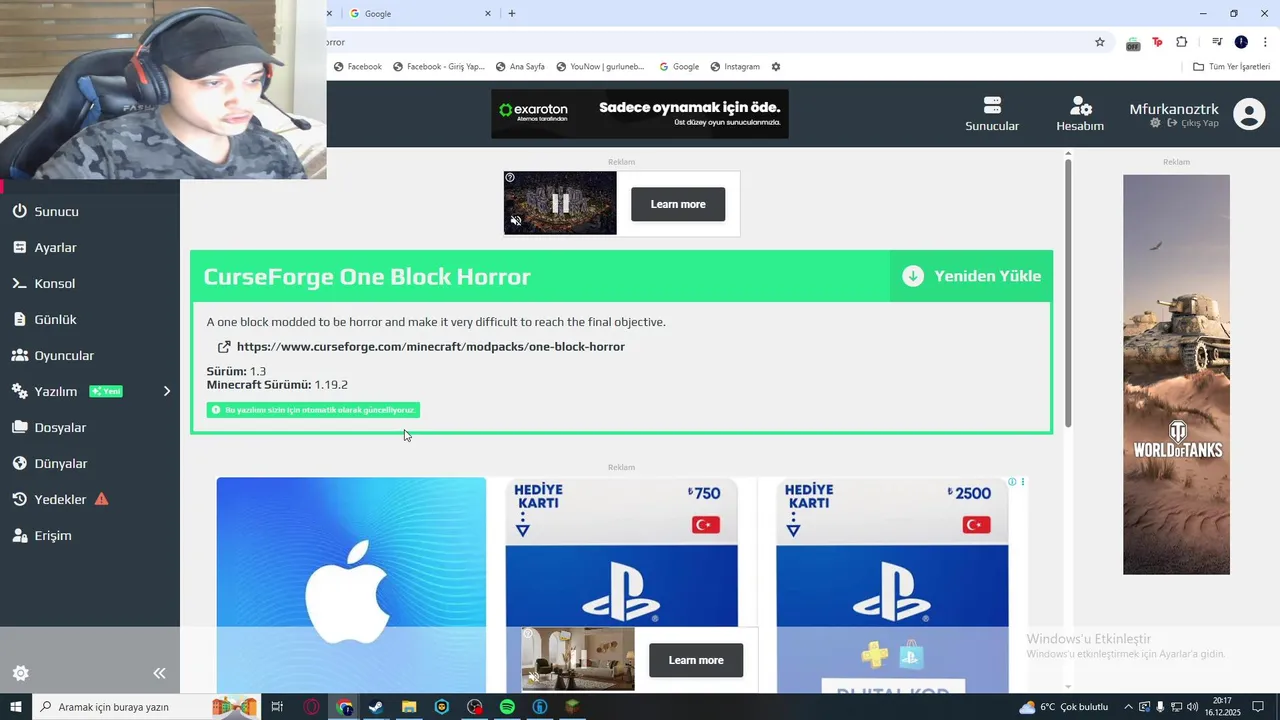The image size is (1280, 720).
Task: Open Spotify from the taskbar
Action: pos(507,707)
